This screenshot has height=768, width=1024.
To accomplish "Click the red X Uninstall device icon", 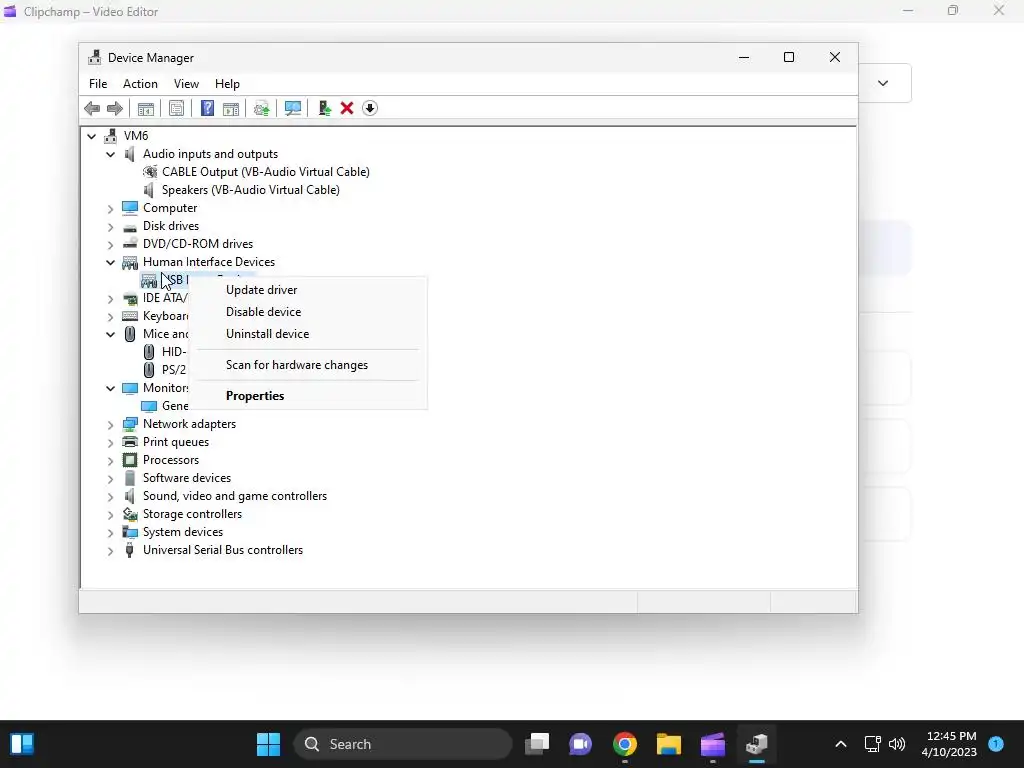I will (347, 108).
